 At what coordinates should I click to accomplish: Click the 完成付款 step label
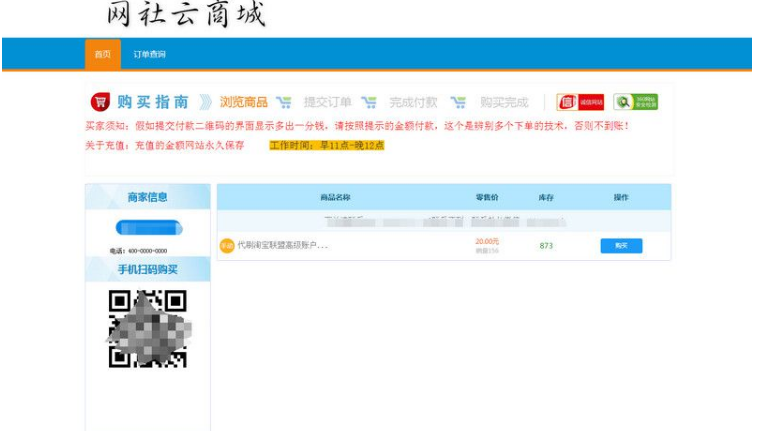pos(414,102)
